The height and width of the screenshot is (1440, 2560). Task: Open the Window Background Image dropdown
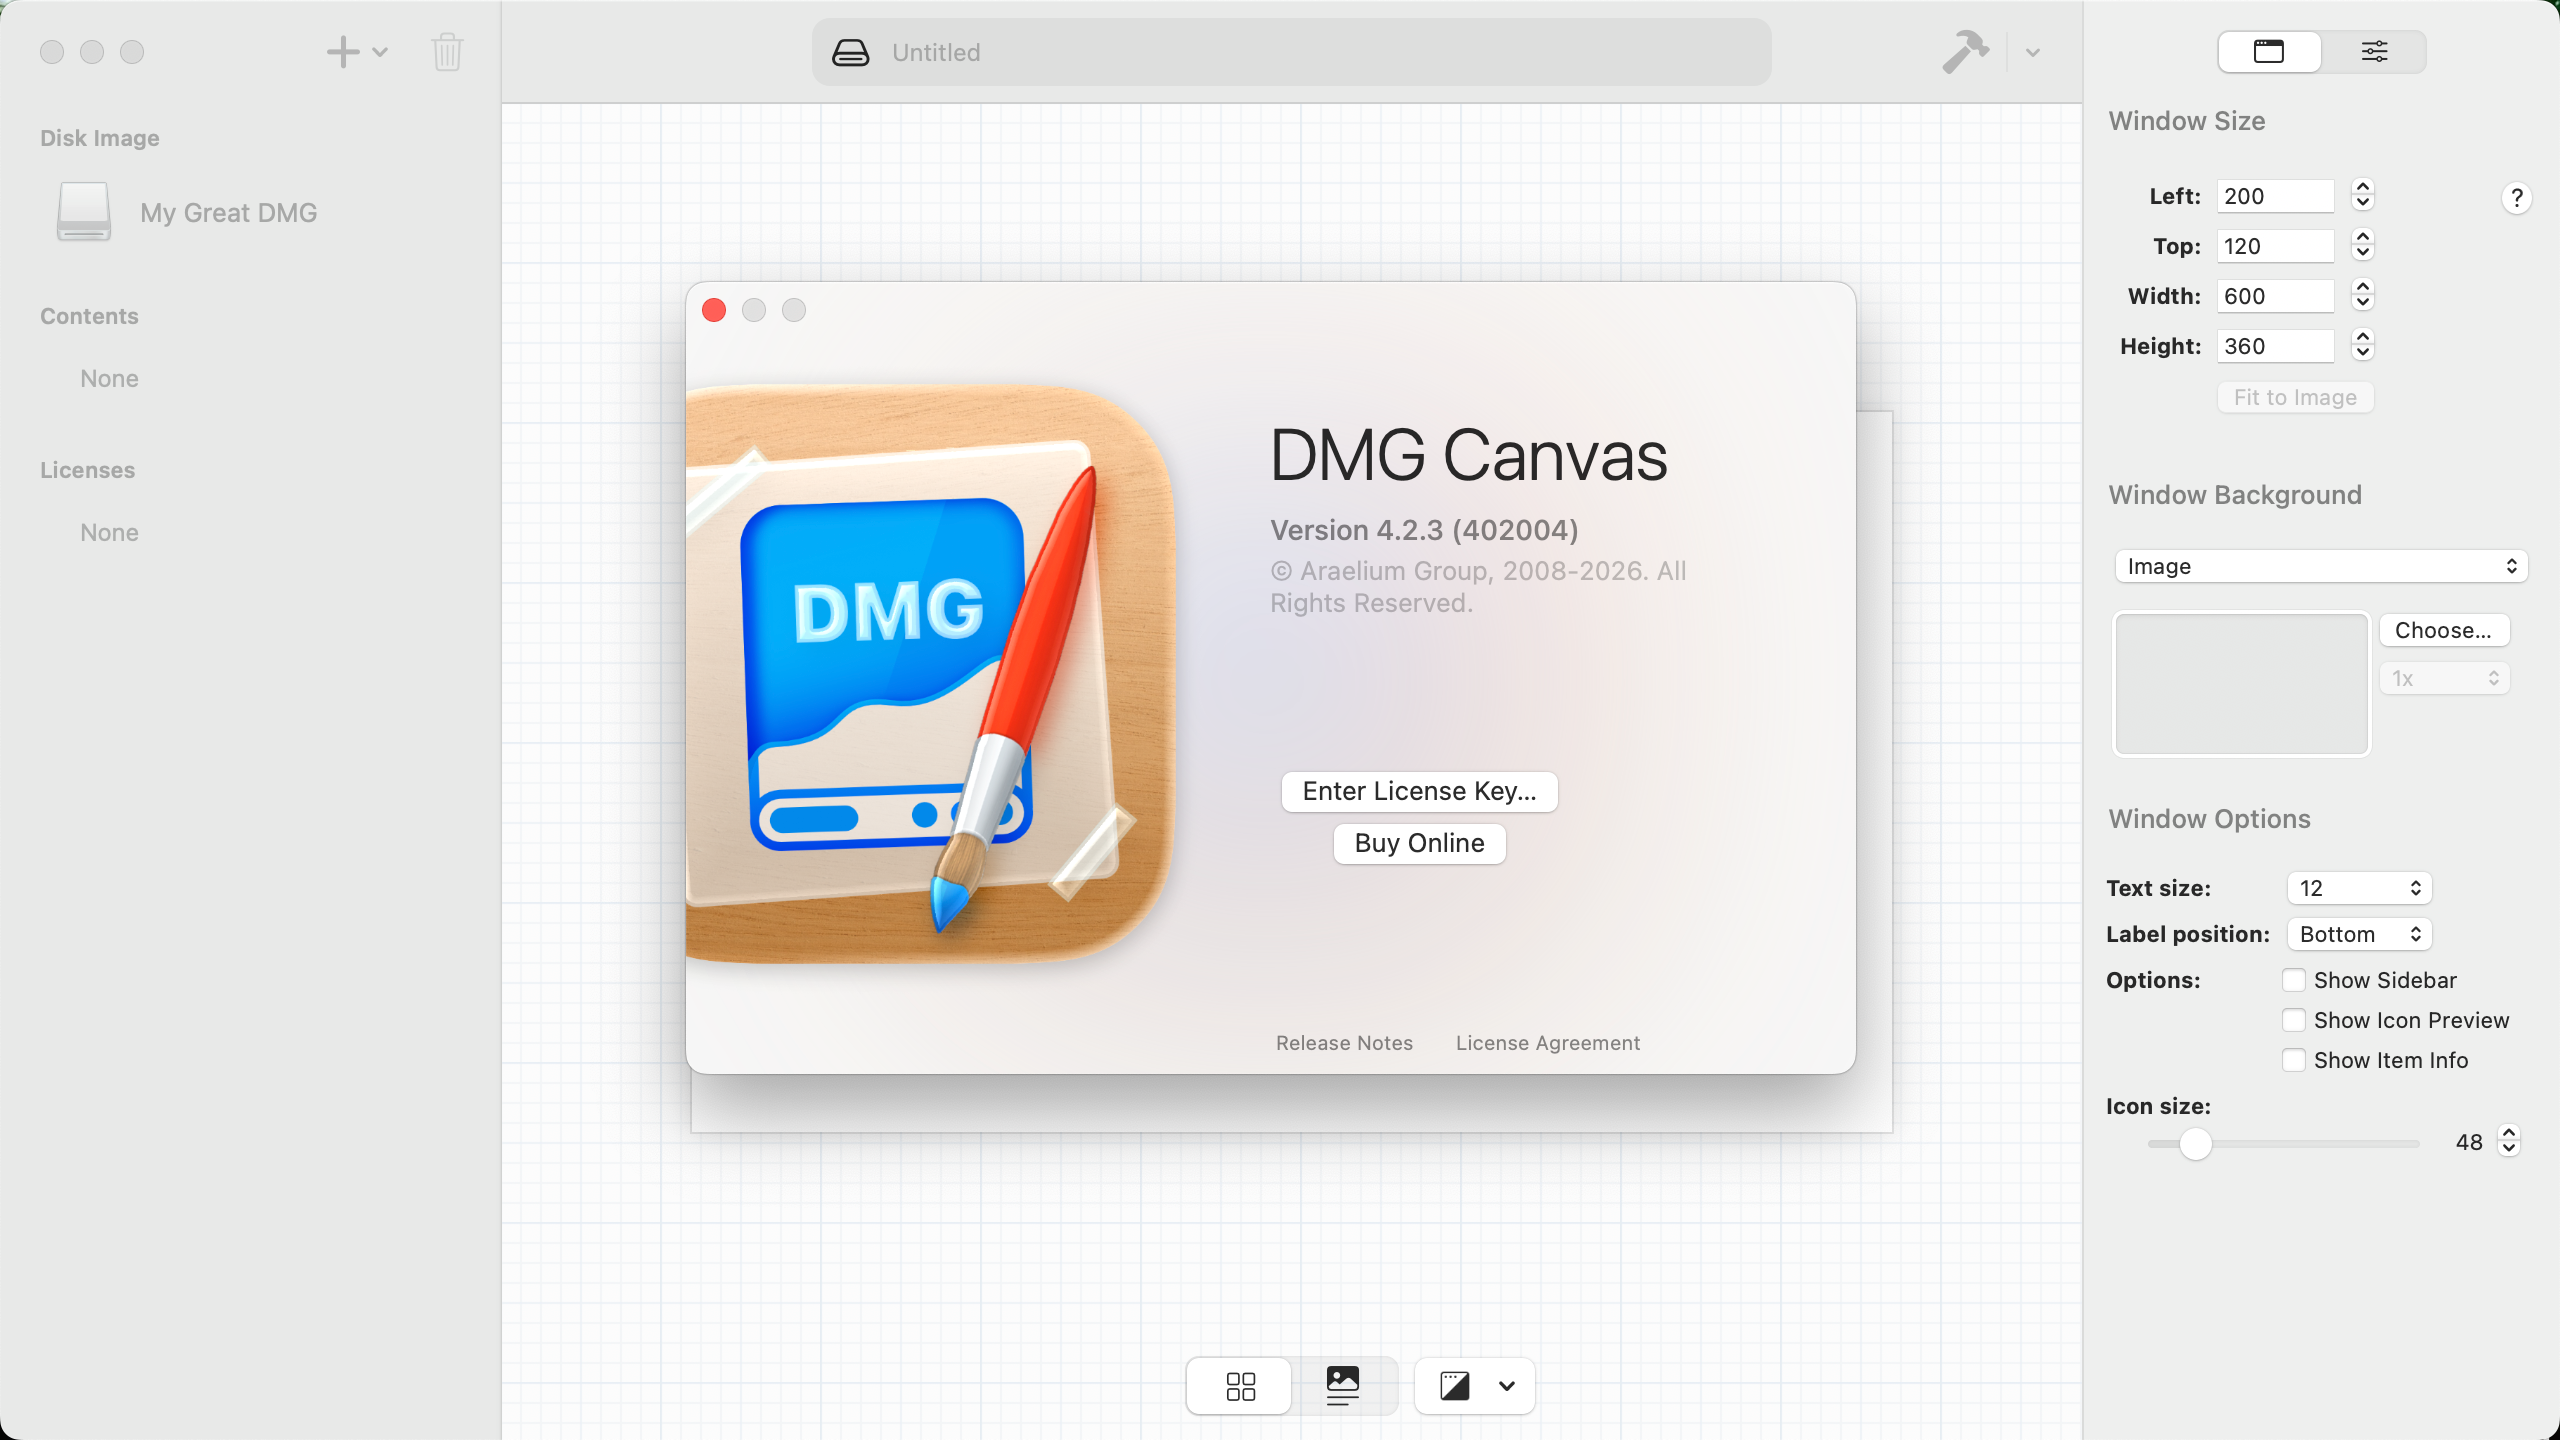point(2320,566)
